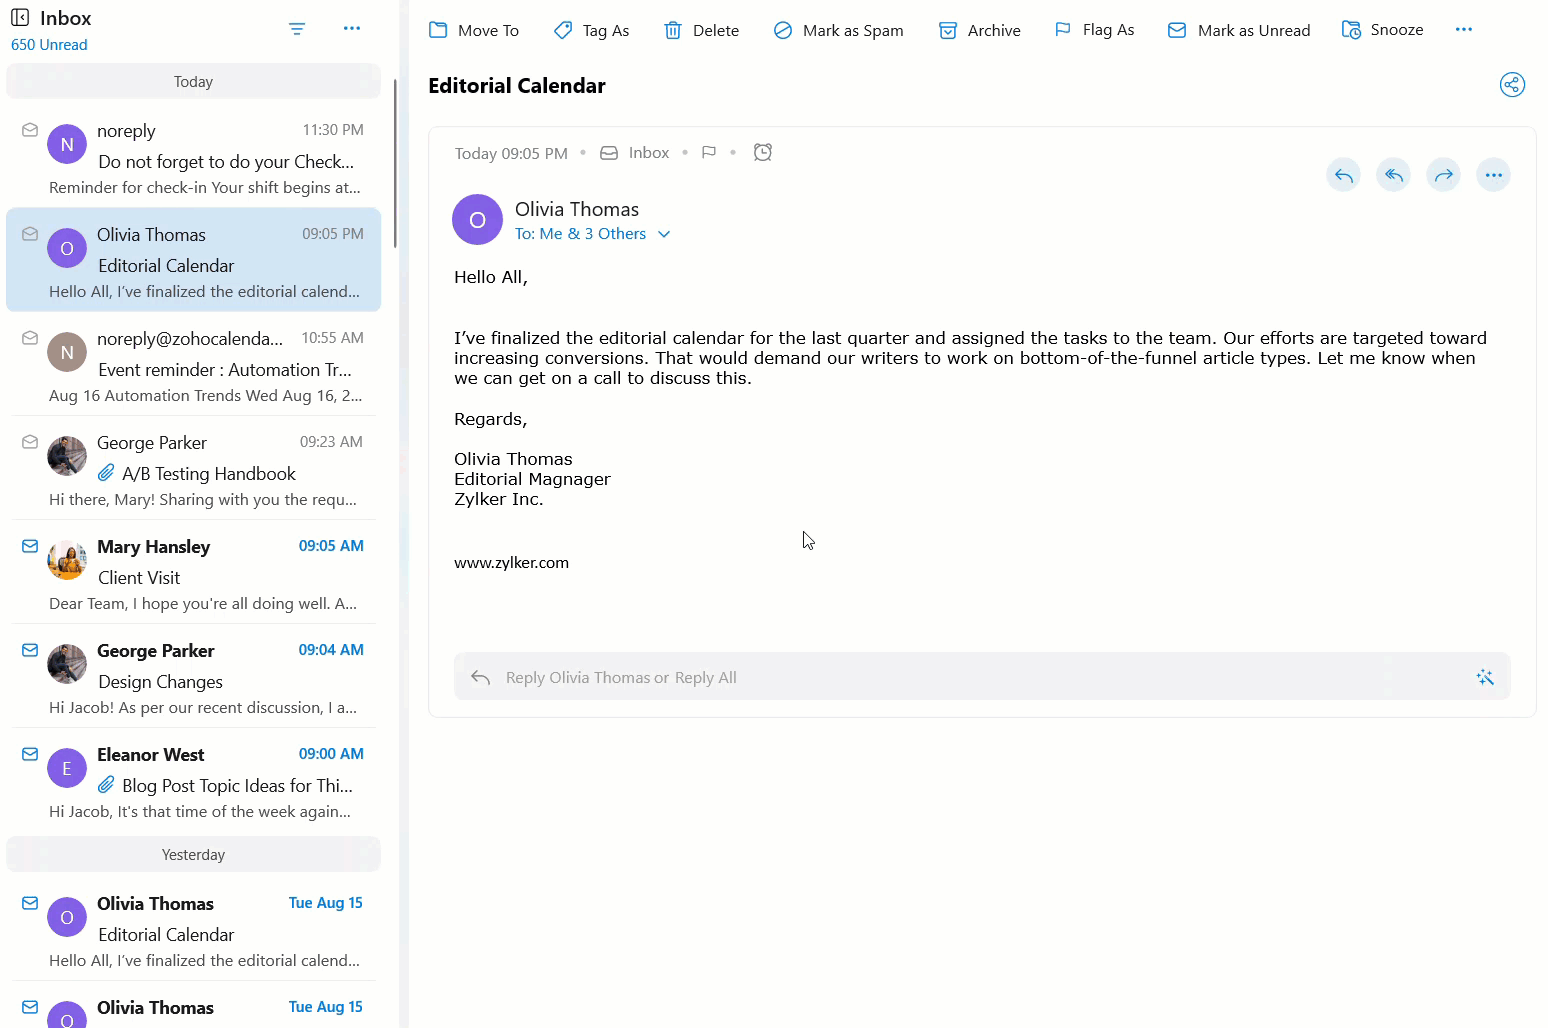Toggle read status of A/B Testing Handbook email
The height and width of the screenshot is (1028, 1548).
pos(30,442)
